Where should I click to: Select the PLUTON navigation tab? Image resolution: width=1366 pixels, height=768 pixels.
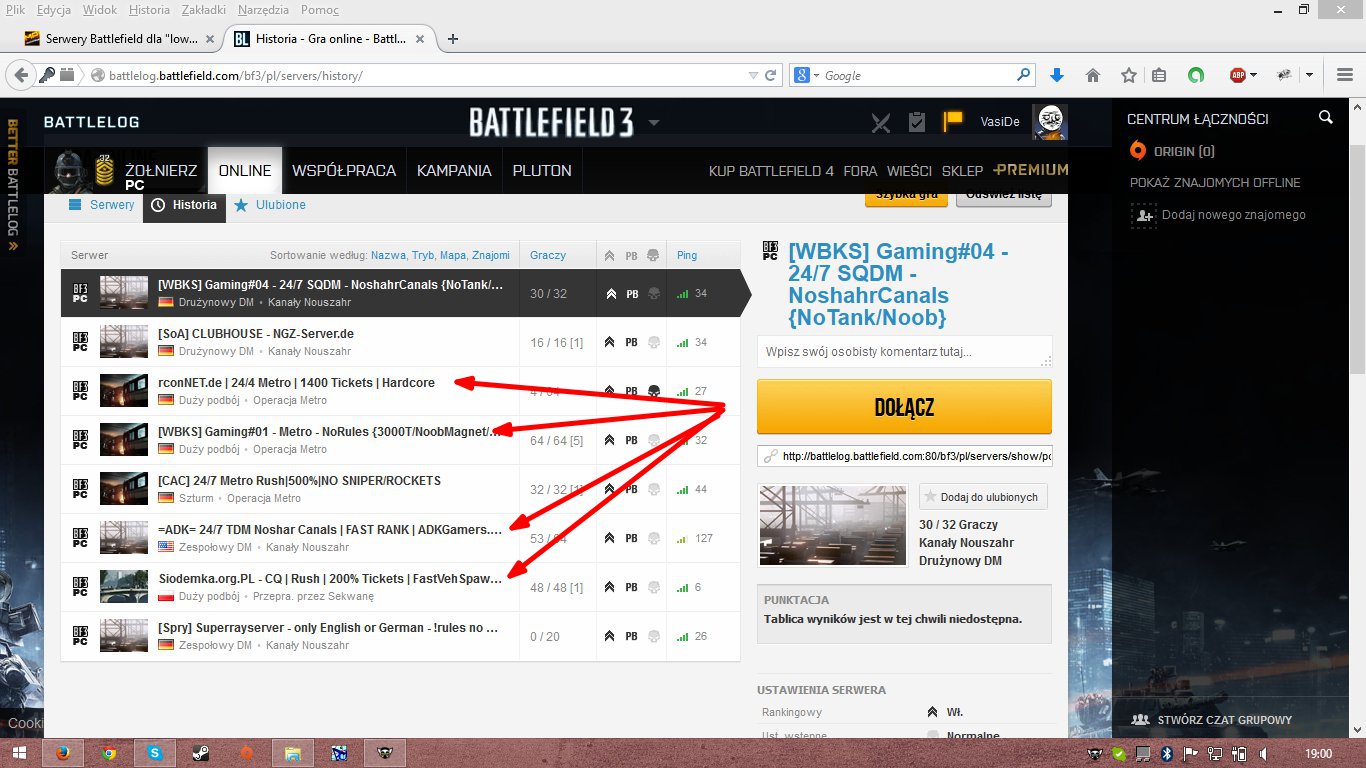tap(542, 171)
